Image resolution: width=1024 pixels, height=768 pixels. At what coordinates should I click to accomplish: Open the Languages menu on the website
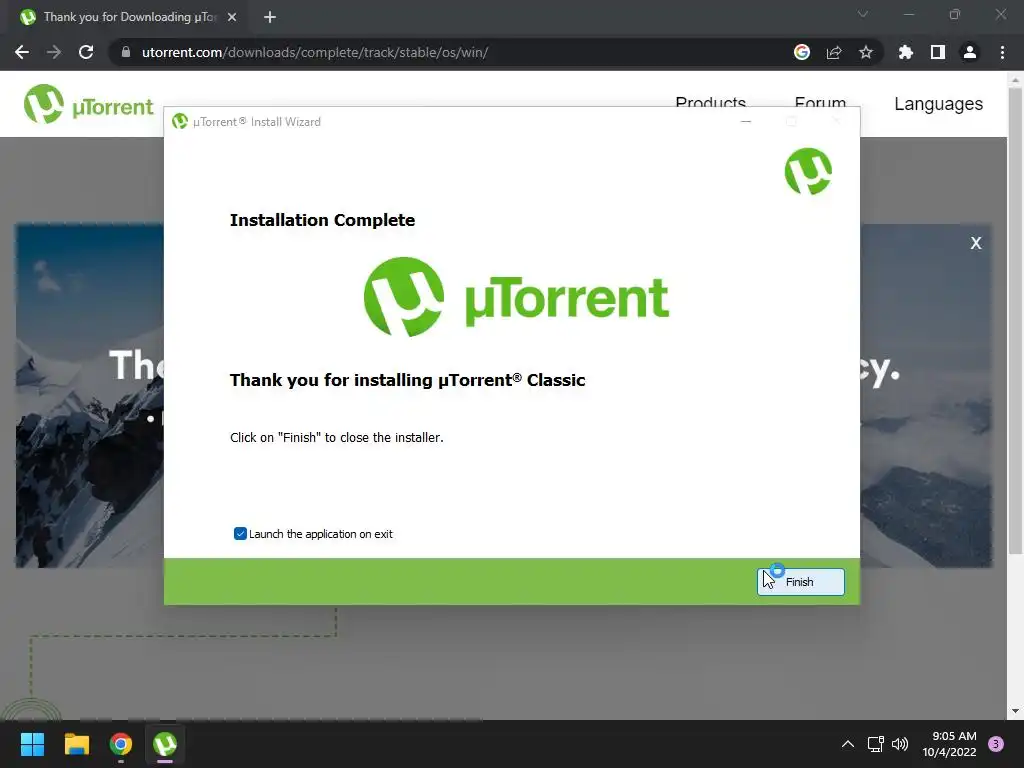tap(938, 104)
